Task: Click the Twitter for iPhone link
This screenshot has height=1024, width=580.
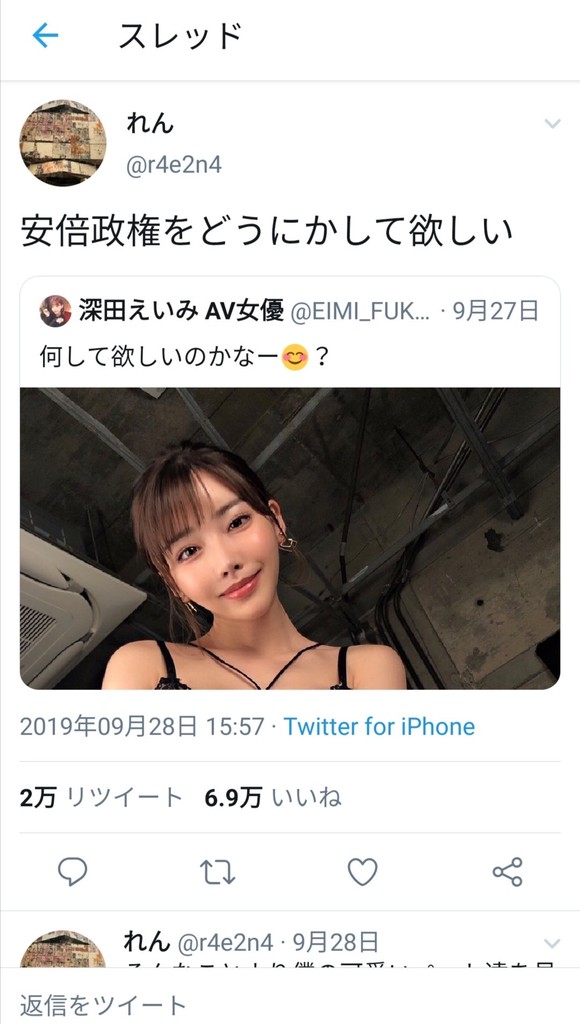Action: coord(379,726)
